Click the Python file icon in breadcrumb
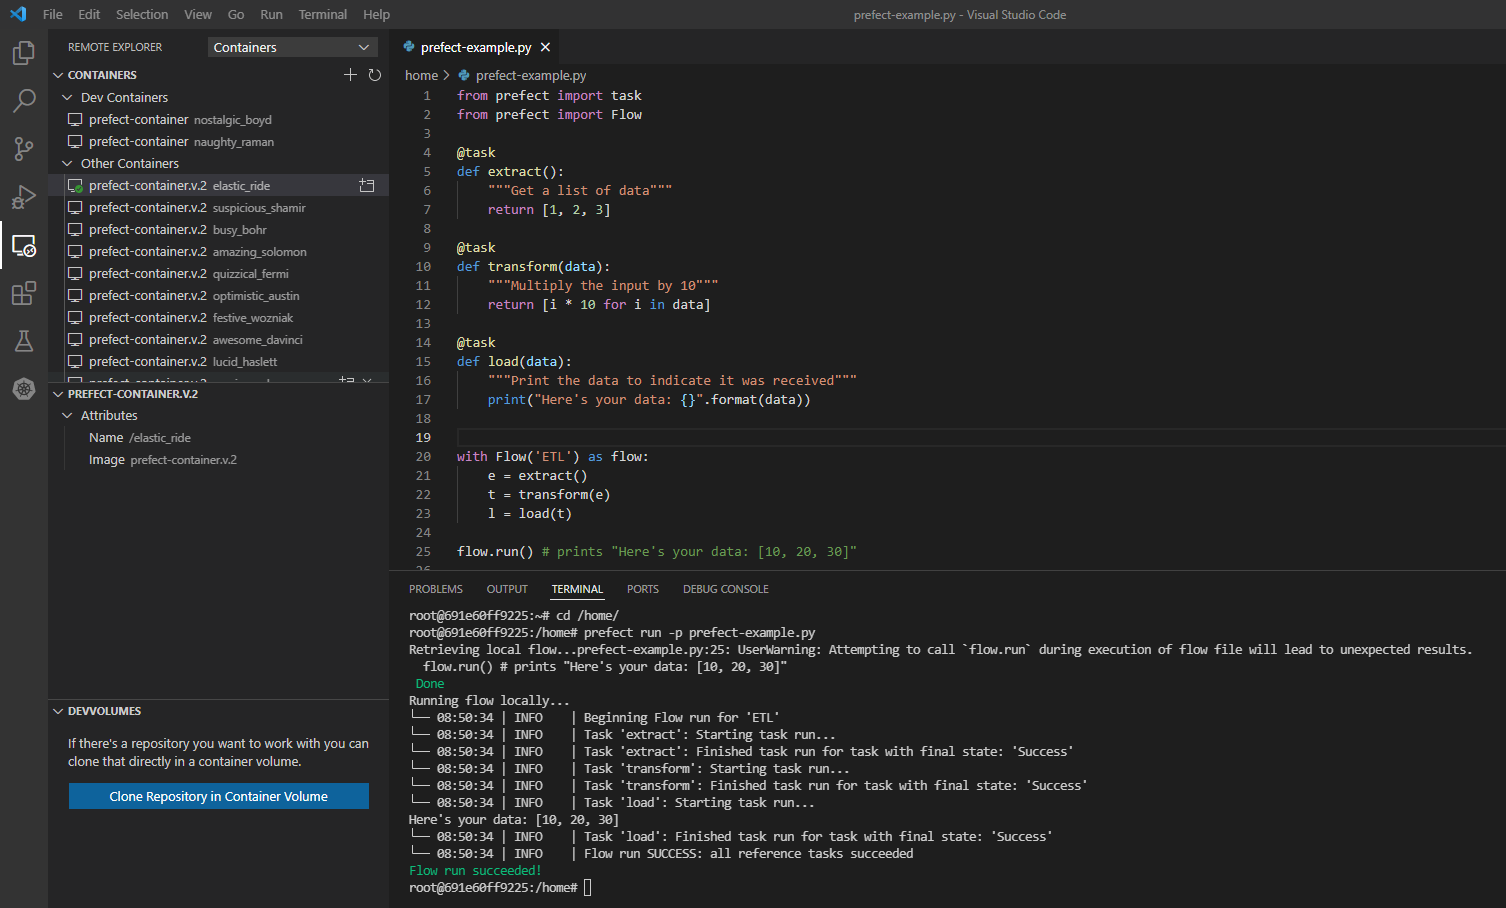 click(x=464, y=75)
